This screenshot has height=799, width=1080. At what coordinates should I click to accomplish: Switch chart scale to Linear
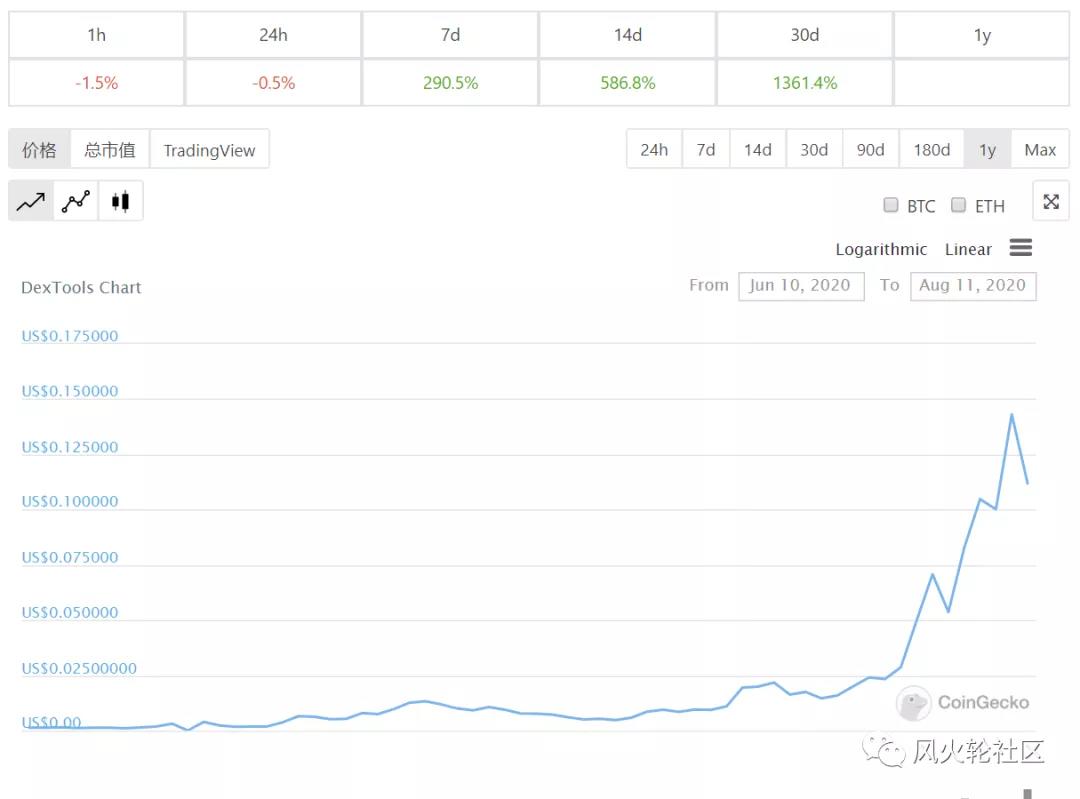pyautogui.click(x=968, y=249)
